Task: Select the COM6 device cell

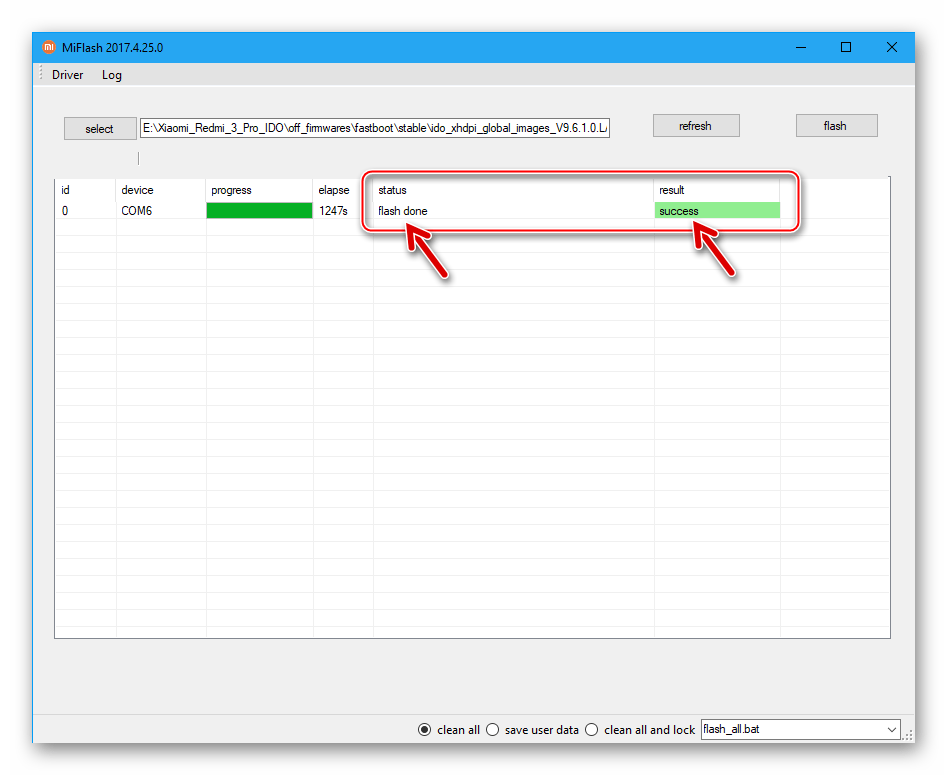Action: tap(161, 211)
